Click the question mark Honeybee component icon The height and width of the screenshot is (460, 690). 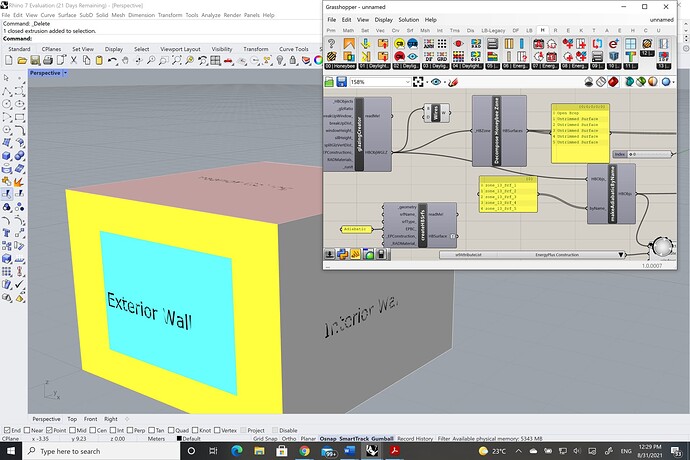click(x=332, y=44)
